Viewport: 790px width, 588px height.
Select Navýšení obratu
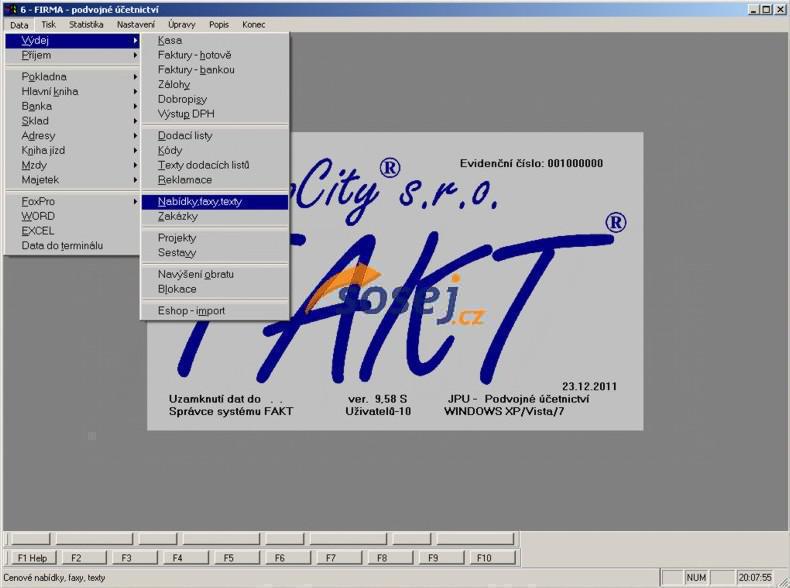coord(215,275)
